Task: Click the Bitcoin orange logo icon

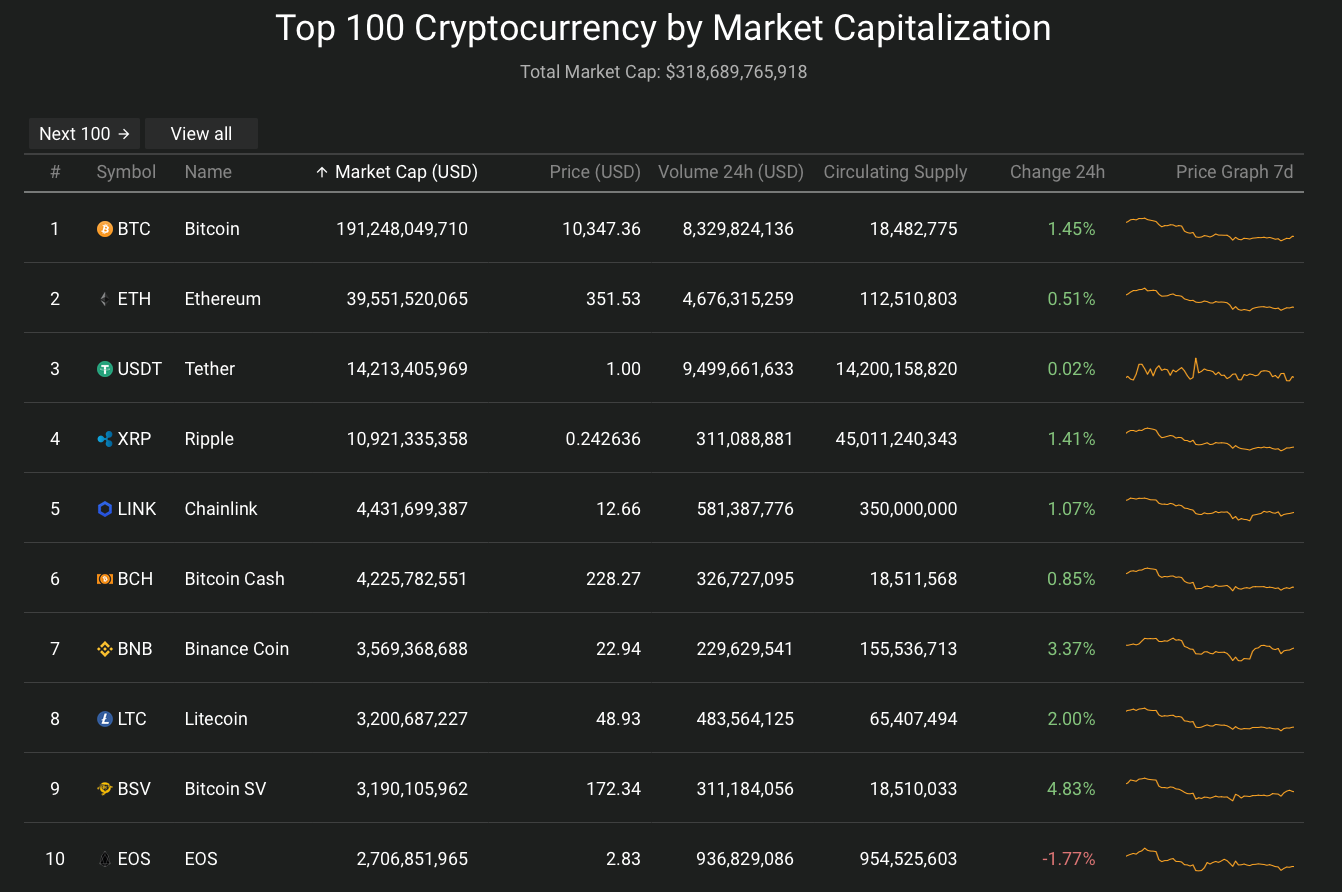Action: [105, 229]
